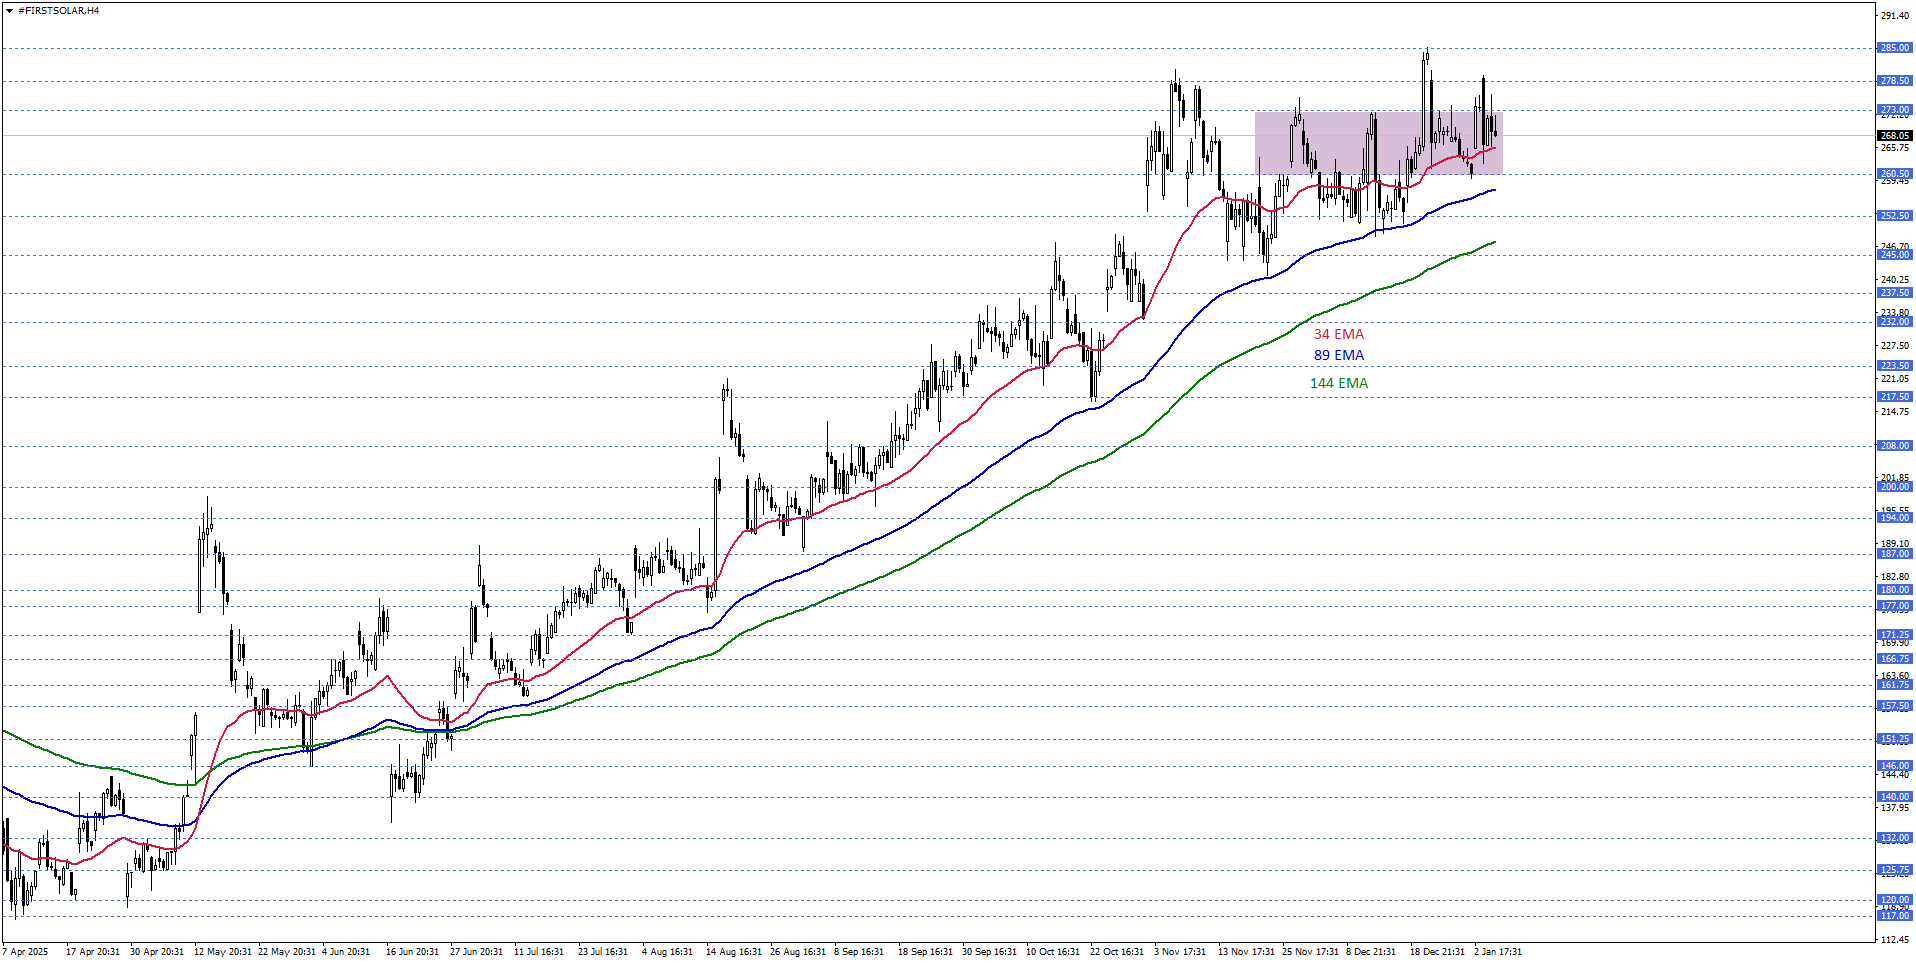
Task: Click the 30 Sep 16:31 date label
Action: pos(989,952)
